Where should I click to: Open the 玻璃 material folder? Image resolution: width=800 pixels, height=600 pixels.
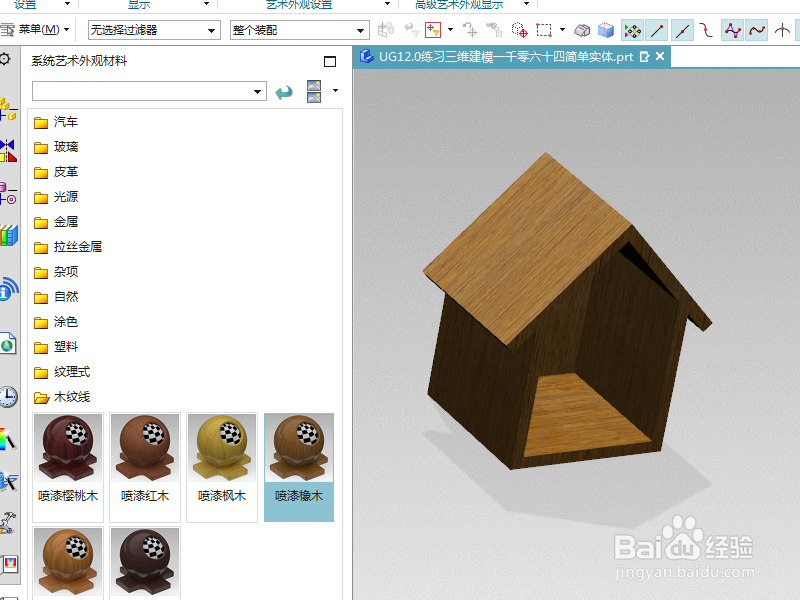56,147
